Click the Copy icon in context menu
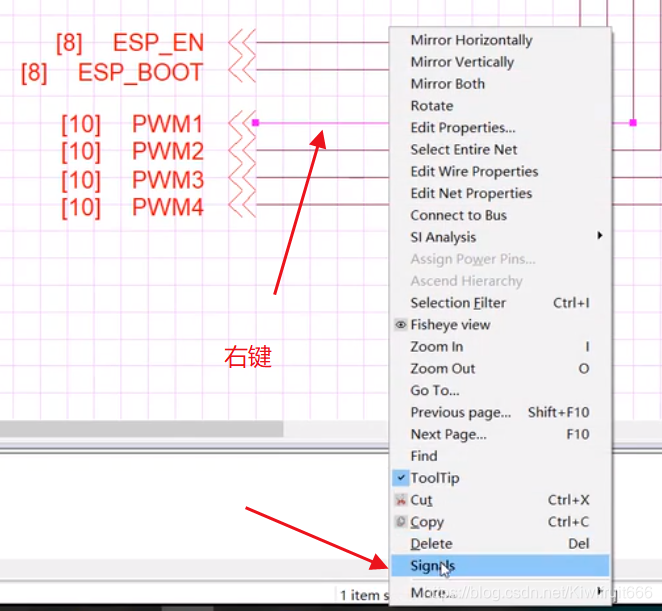The image size is (662, 611). click(401, 522)
